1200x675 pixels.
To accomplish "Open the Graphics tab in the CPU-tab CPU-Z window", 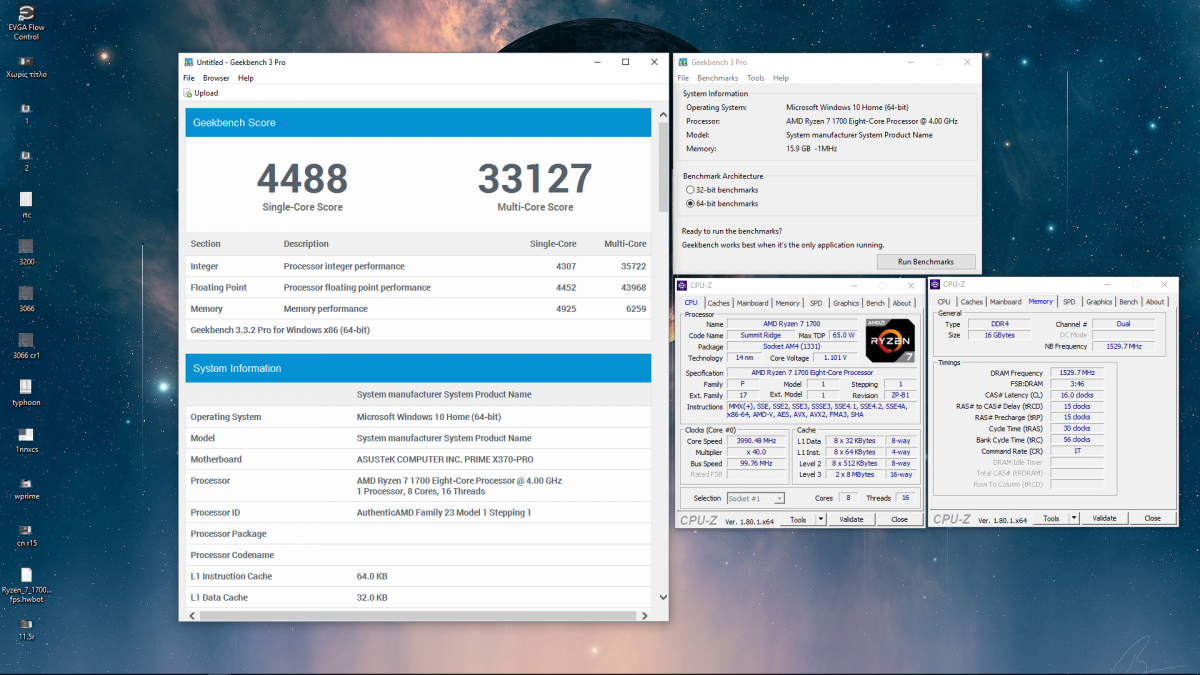I will (846, 303).
